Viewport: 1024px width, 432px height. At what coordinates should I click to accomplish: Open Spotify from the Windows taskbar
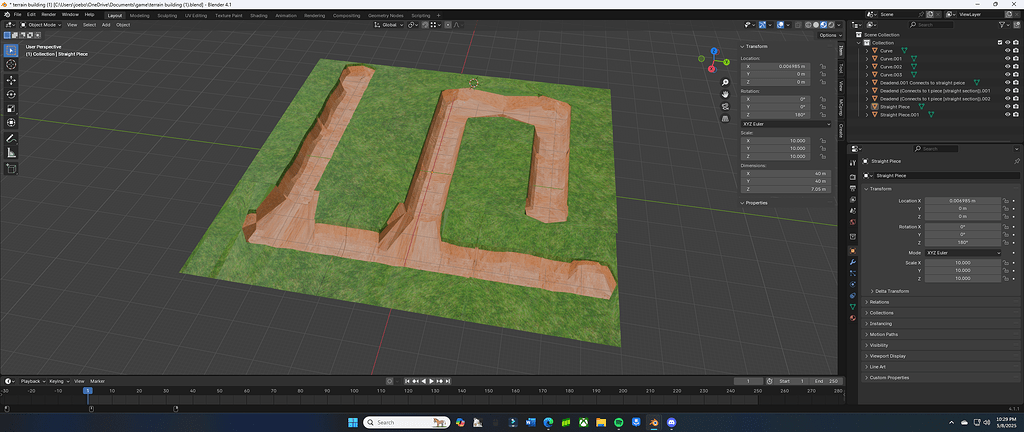[618, 422]
